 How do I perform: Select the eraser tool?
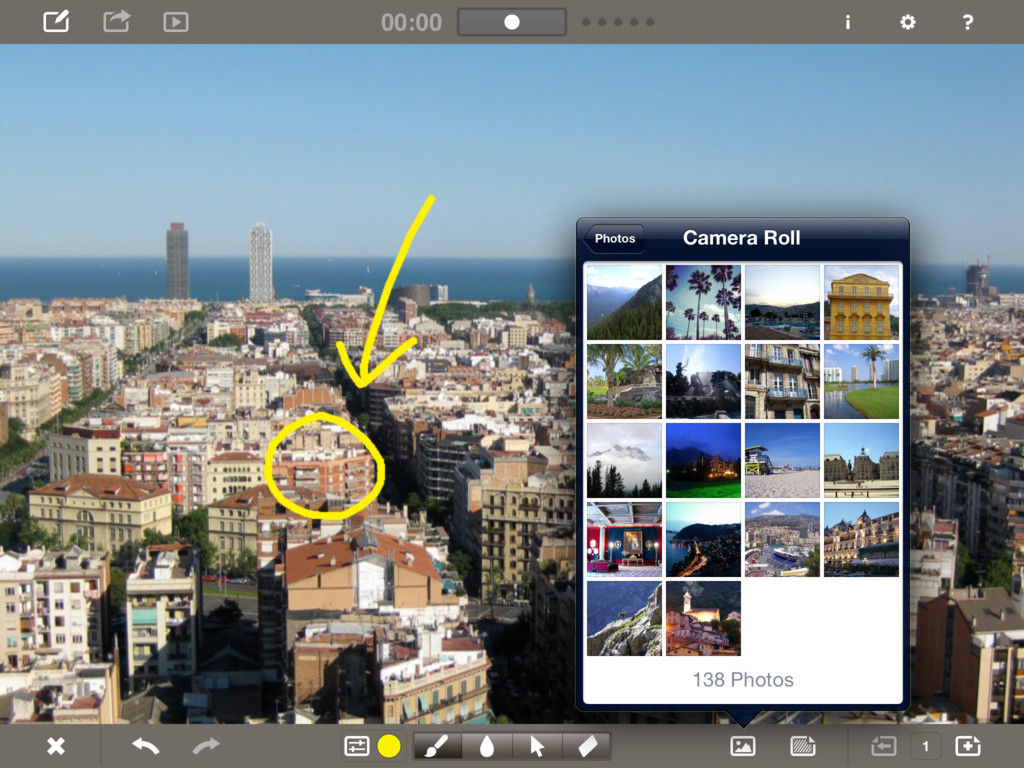point(587,746)
